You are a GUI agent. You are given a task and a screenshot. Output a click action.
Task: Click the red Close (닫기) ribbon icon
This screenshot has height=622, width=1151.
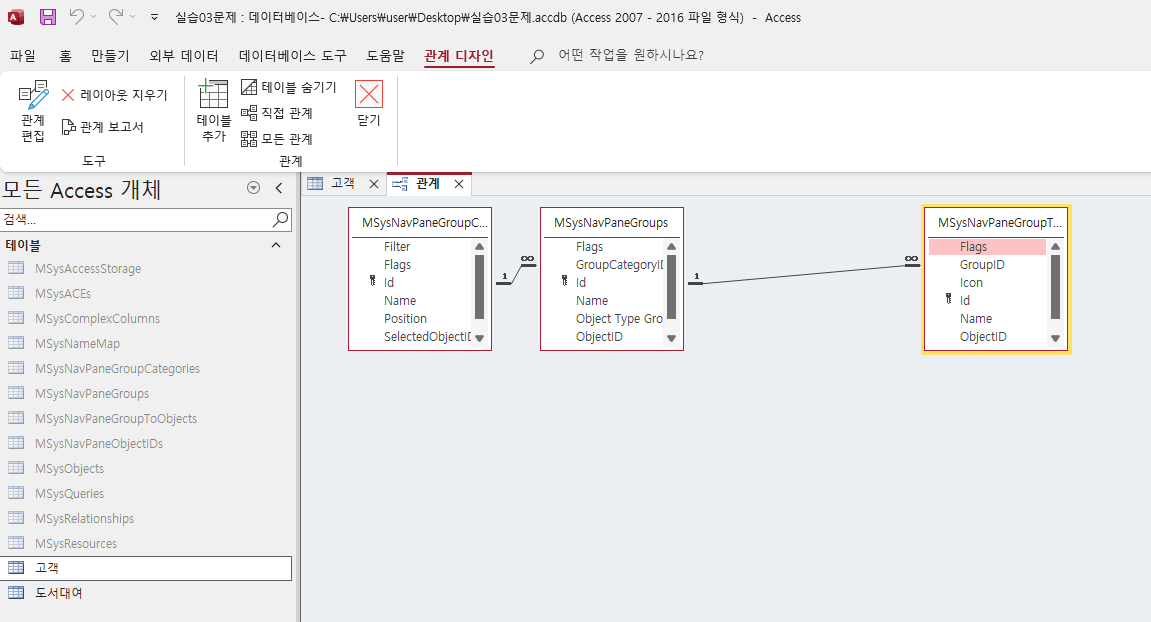tap(369, 95)
